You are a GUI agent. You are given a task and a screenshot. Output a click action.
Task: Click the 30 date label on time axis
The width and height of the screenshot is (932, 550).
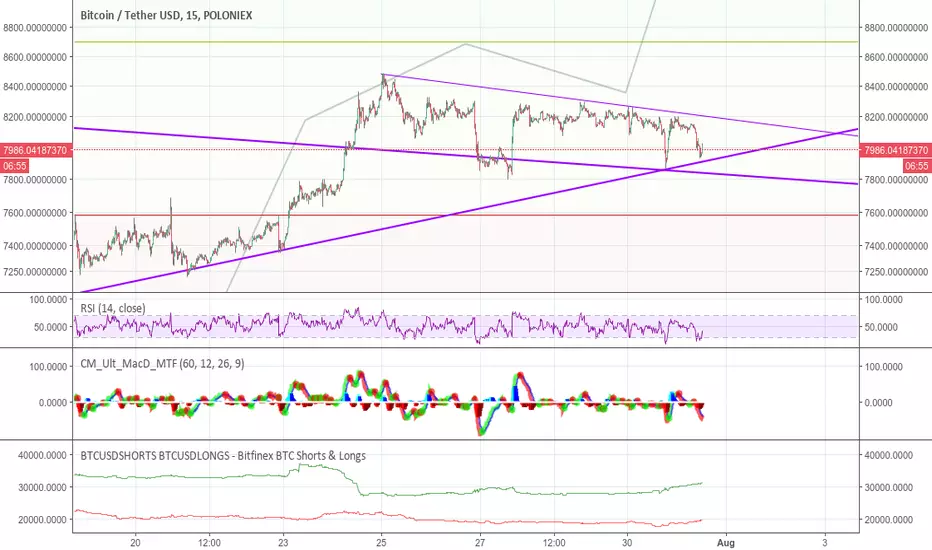(x=628, y=542)
